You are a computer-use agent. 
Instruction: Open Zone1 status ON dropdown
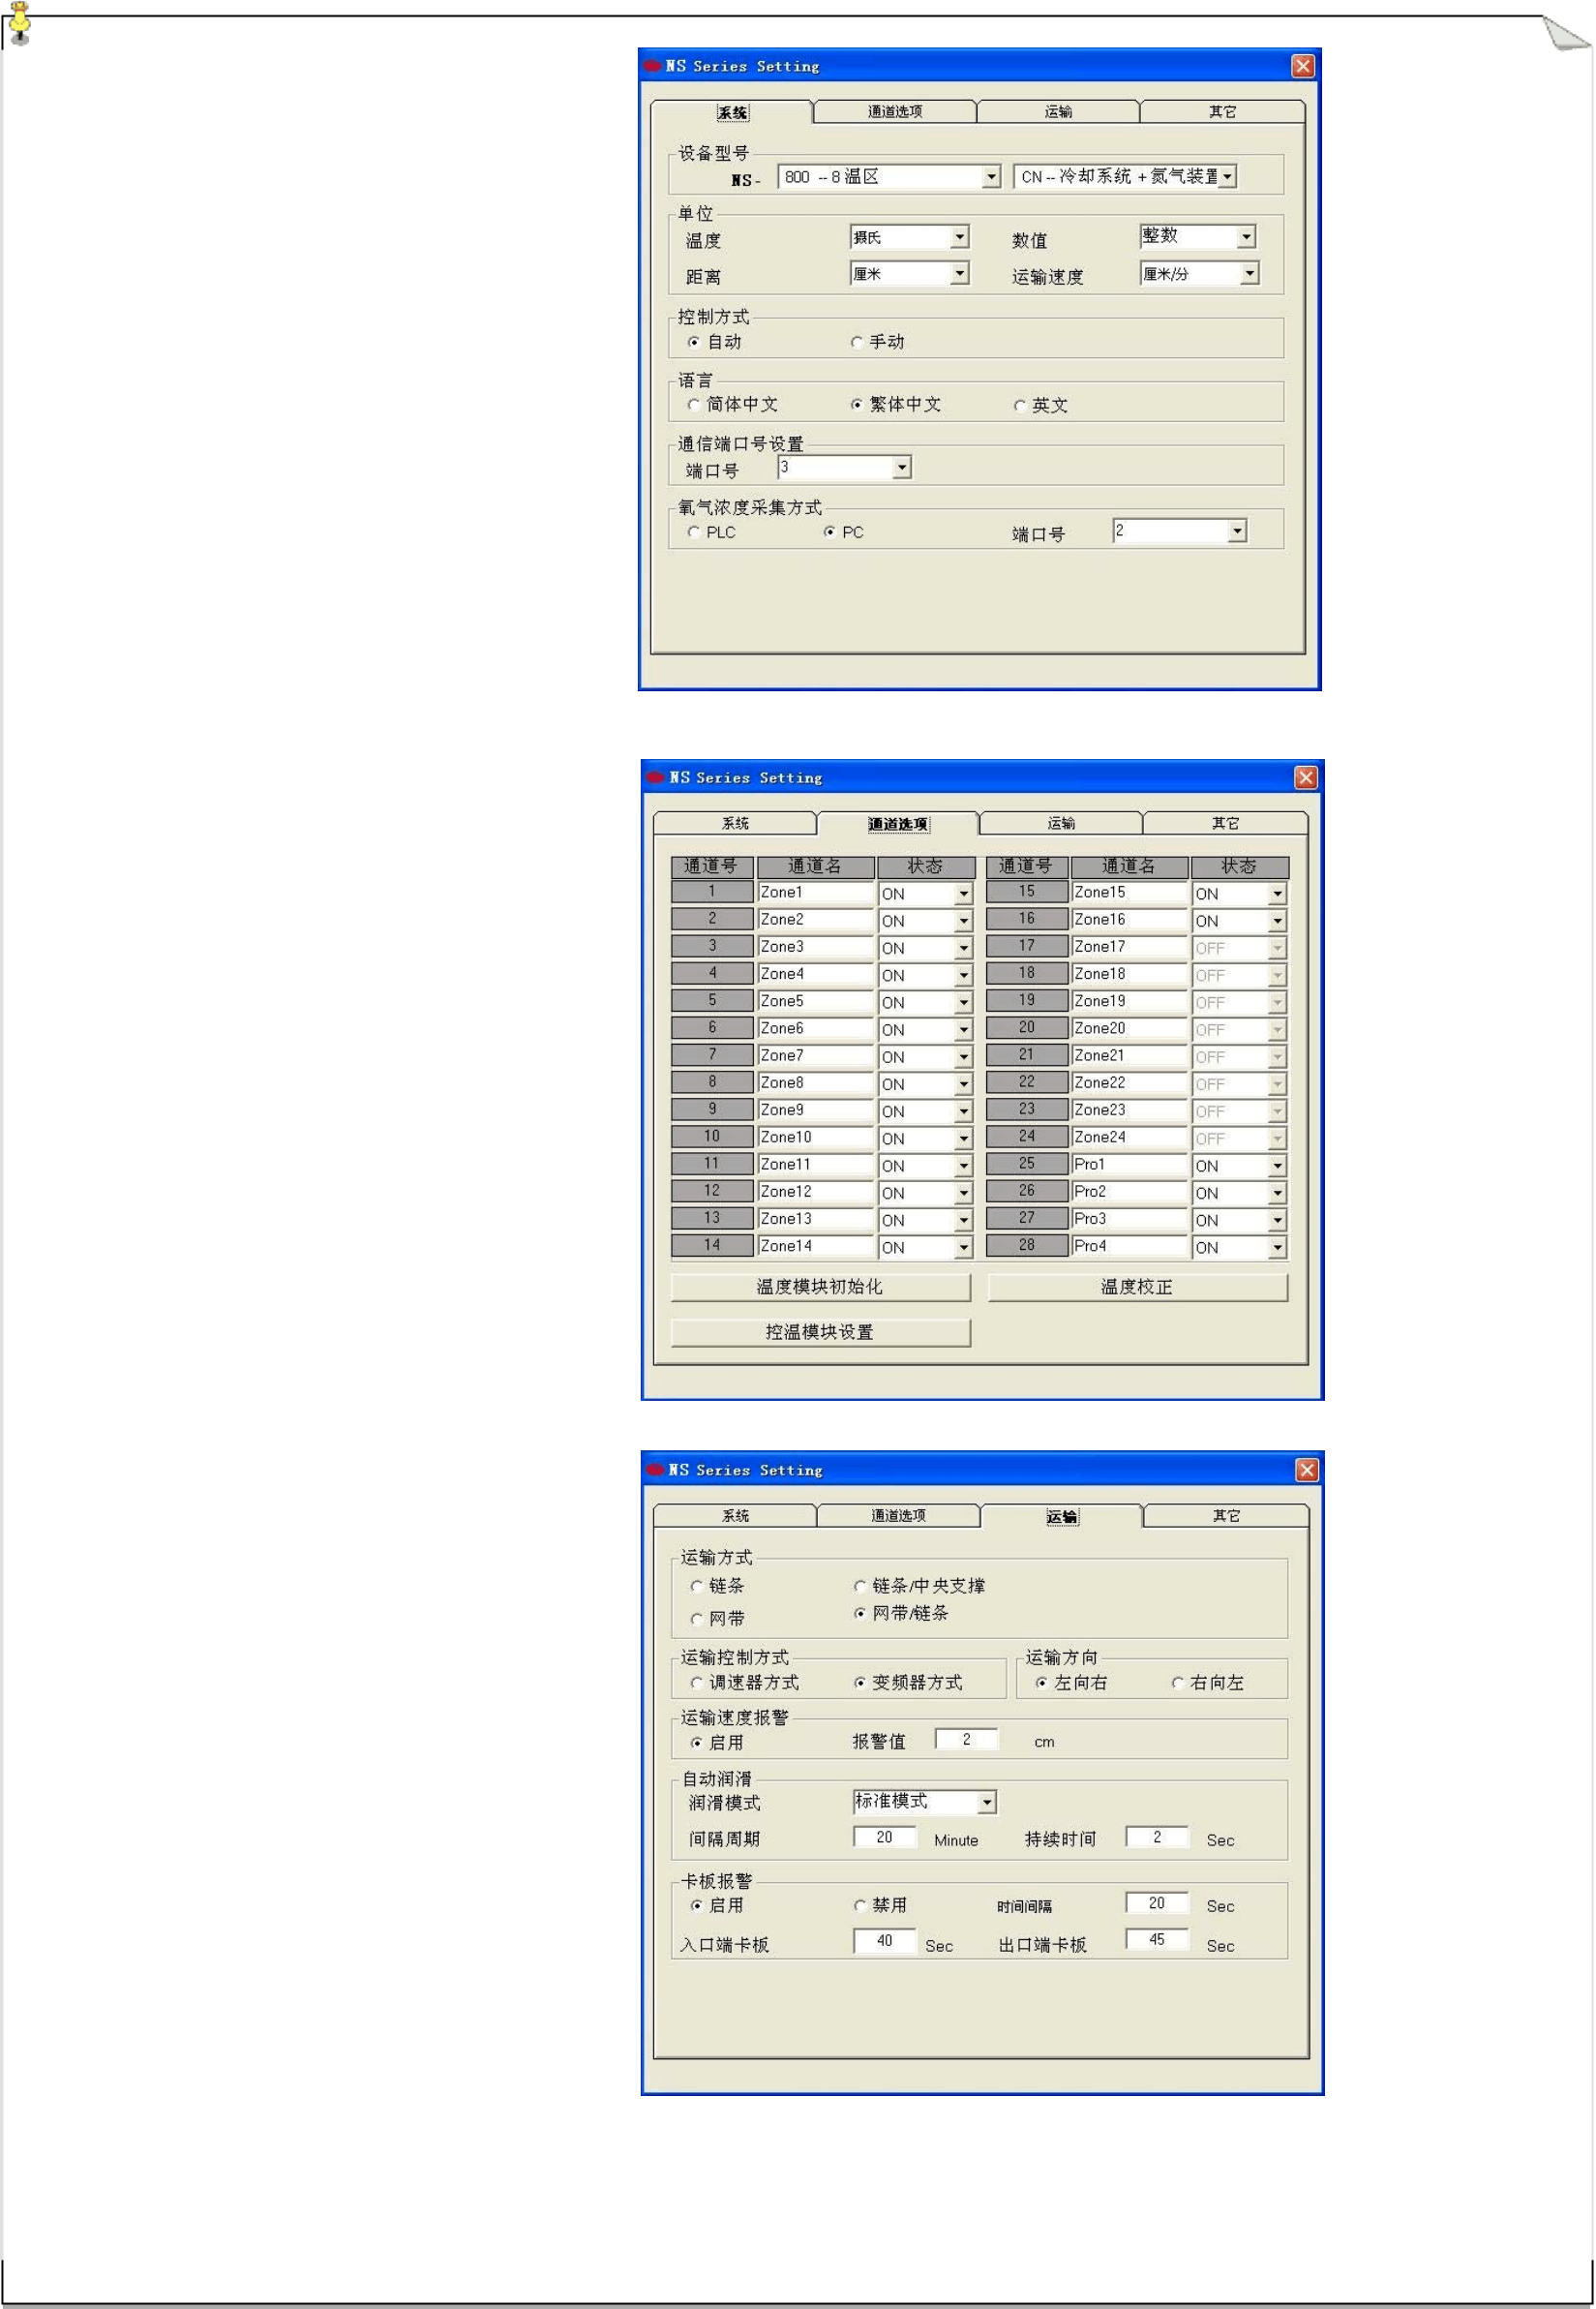(964, 894)
